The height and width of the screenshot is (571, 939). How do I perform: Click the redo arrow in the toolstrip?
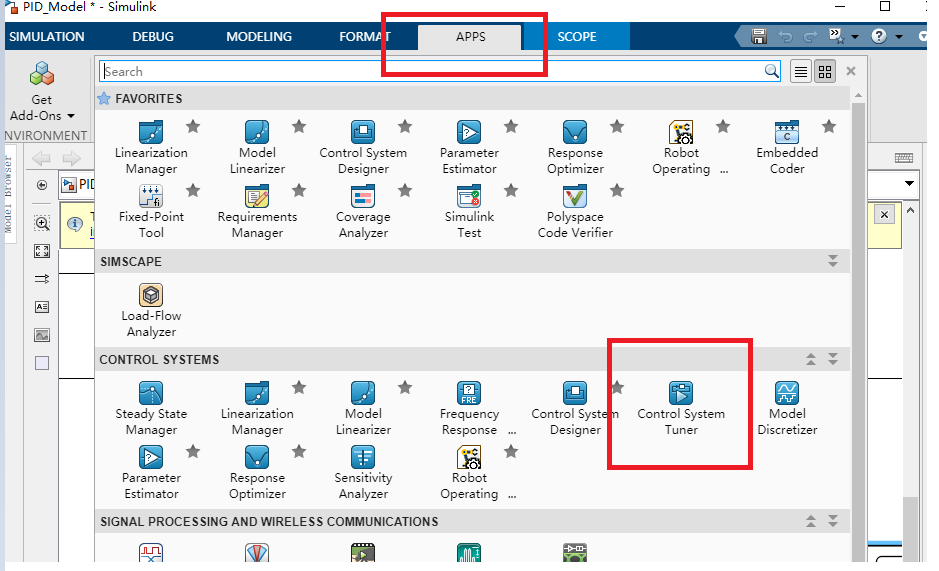tap(810, 37)
